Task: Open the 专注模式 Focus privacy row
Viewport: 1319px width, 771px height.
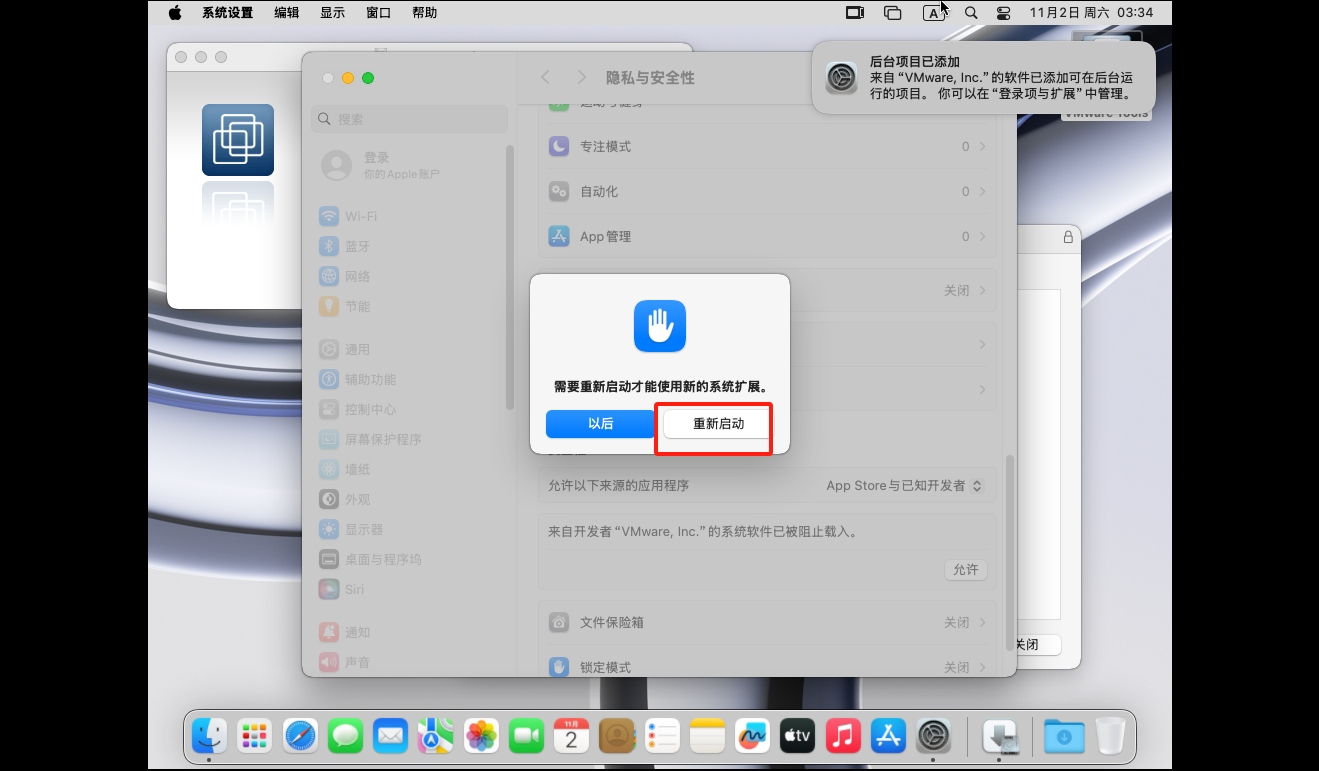Action: (x=767, y=147)
